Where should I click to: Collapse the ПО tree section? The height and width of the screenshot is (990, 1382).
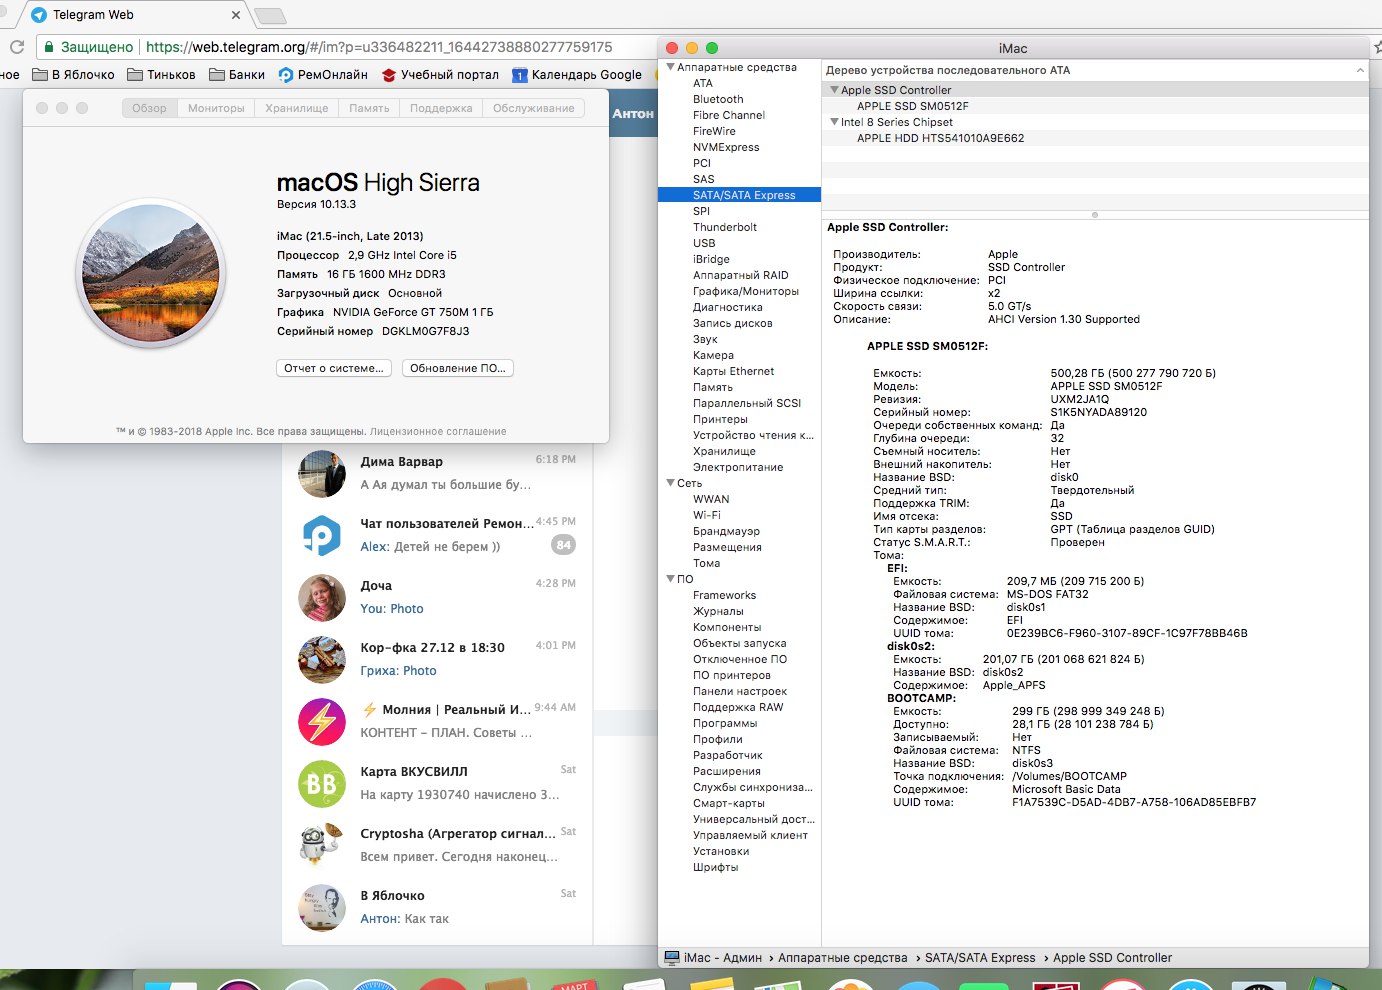tap(671, 579)
